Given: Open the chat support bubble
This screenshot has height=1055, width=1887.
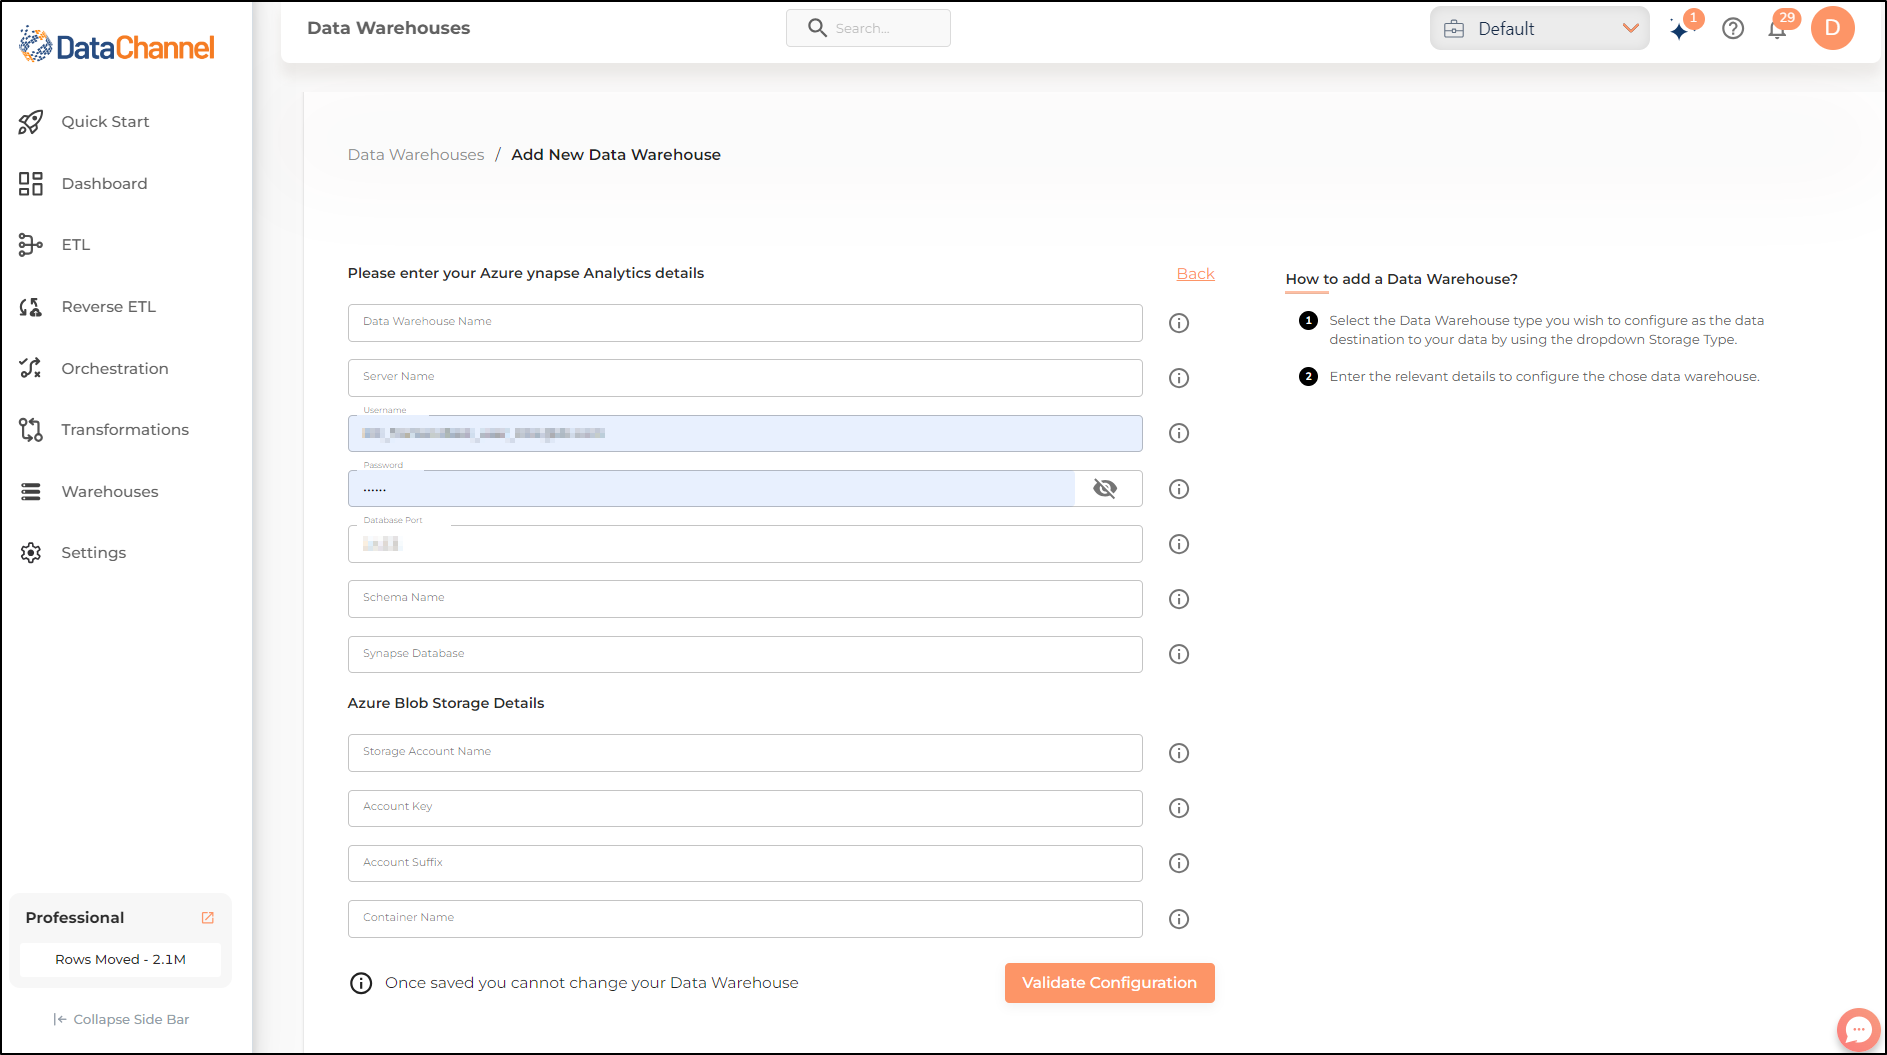Looking at the screenshot, I should [x=1858, y=1029].
